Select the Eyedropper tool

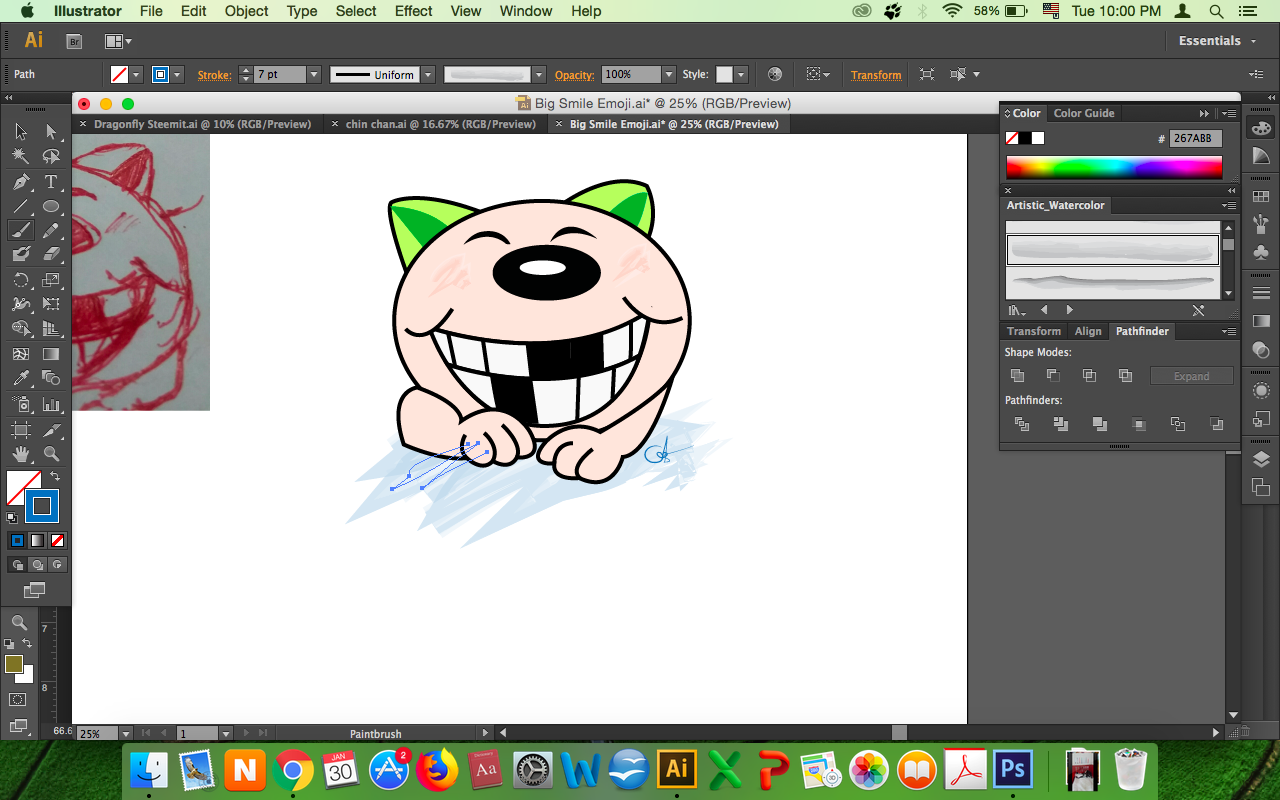[21, 378]
